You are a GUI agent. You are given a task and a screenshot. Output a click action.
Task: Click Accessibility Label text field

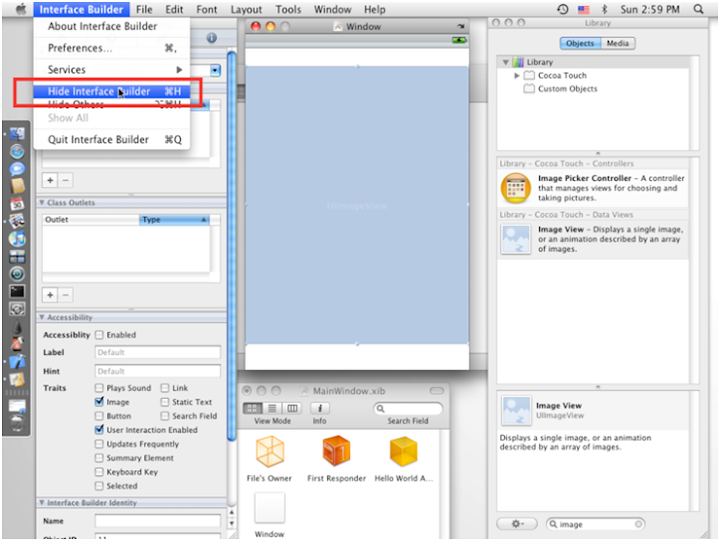[x=158, y=352]
